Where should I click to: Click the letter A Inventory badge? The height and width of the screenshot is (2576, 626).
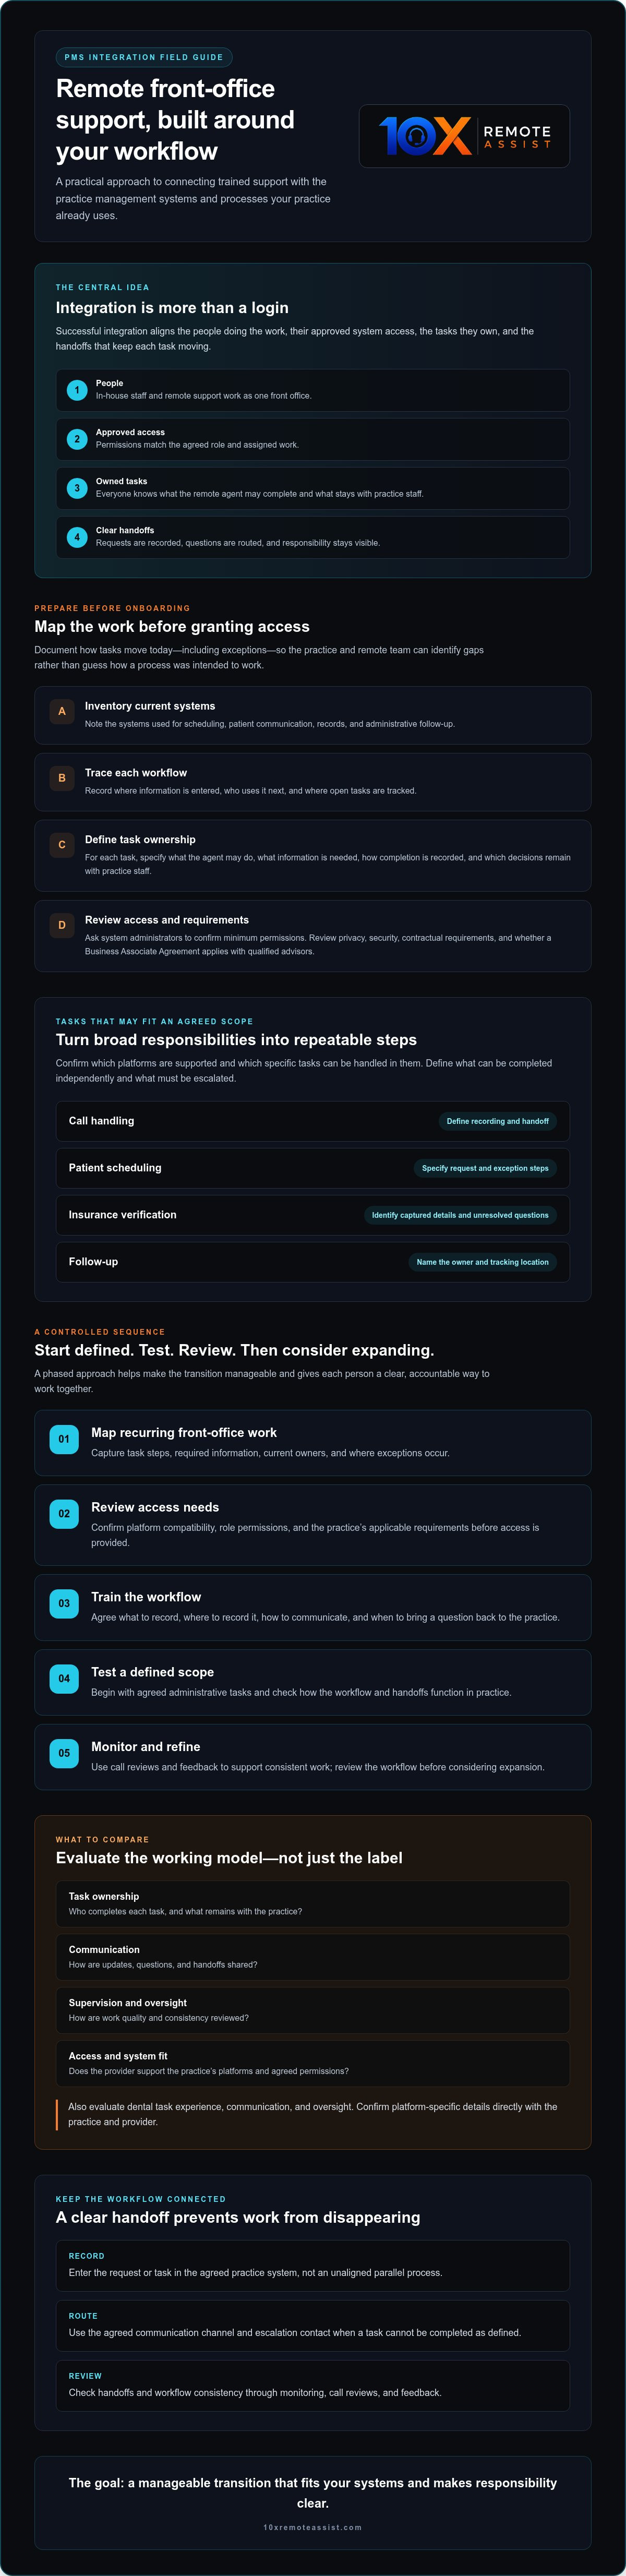pyautogui.click(x=62, y=711)
